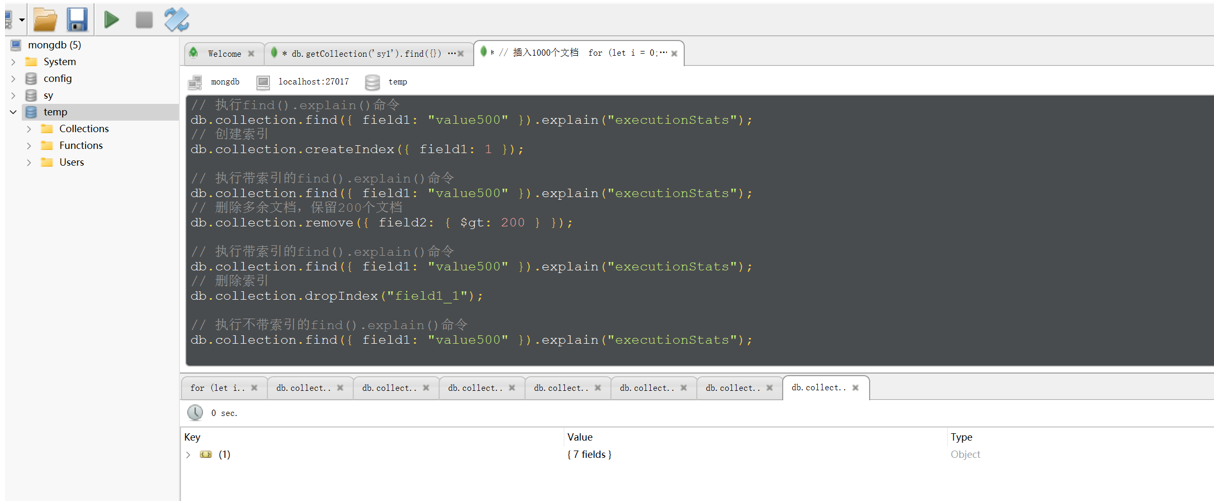The width and height of the screenshot is (1214, 501).
Task: Click the Save script floppy icon
Action: (77, 19)
